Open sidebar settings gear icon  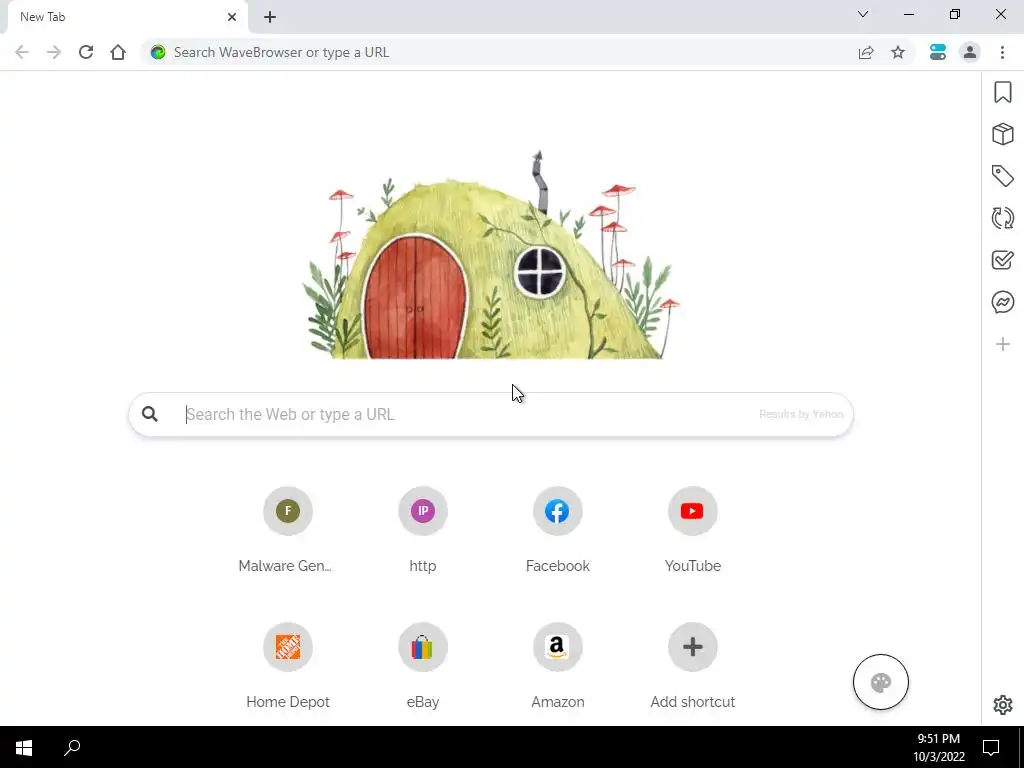[1002, 705]
